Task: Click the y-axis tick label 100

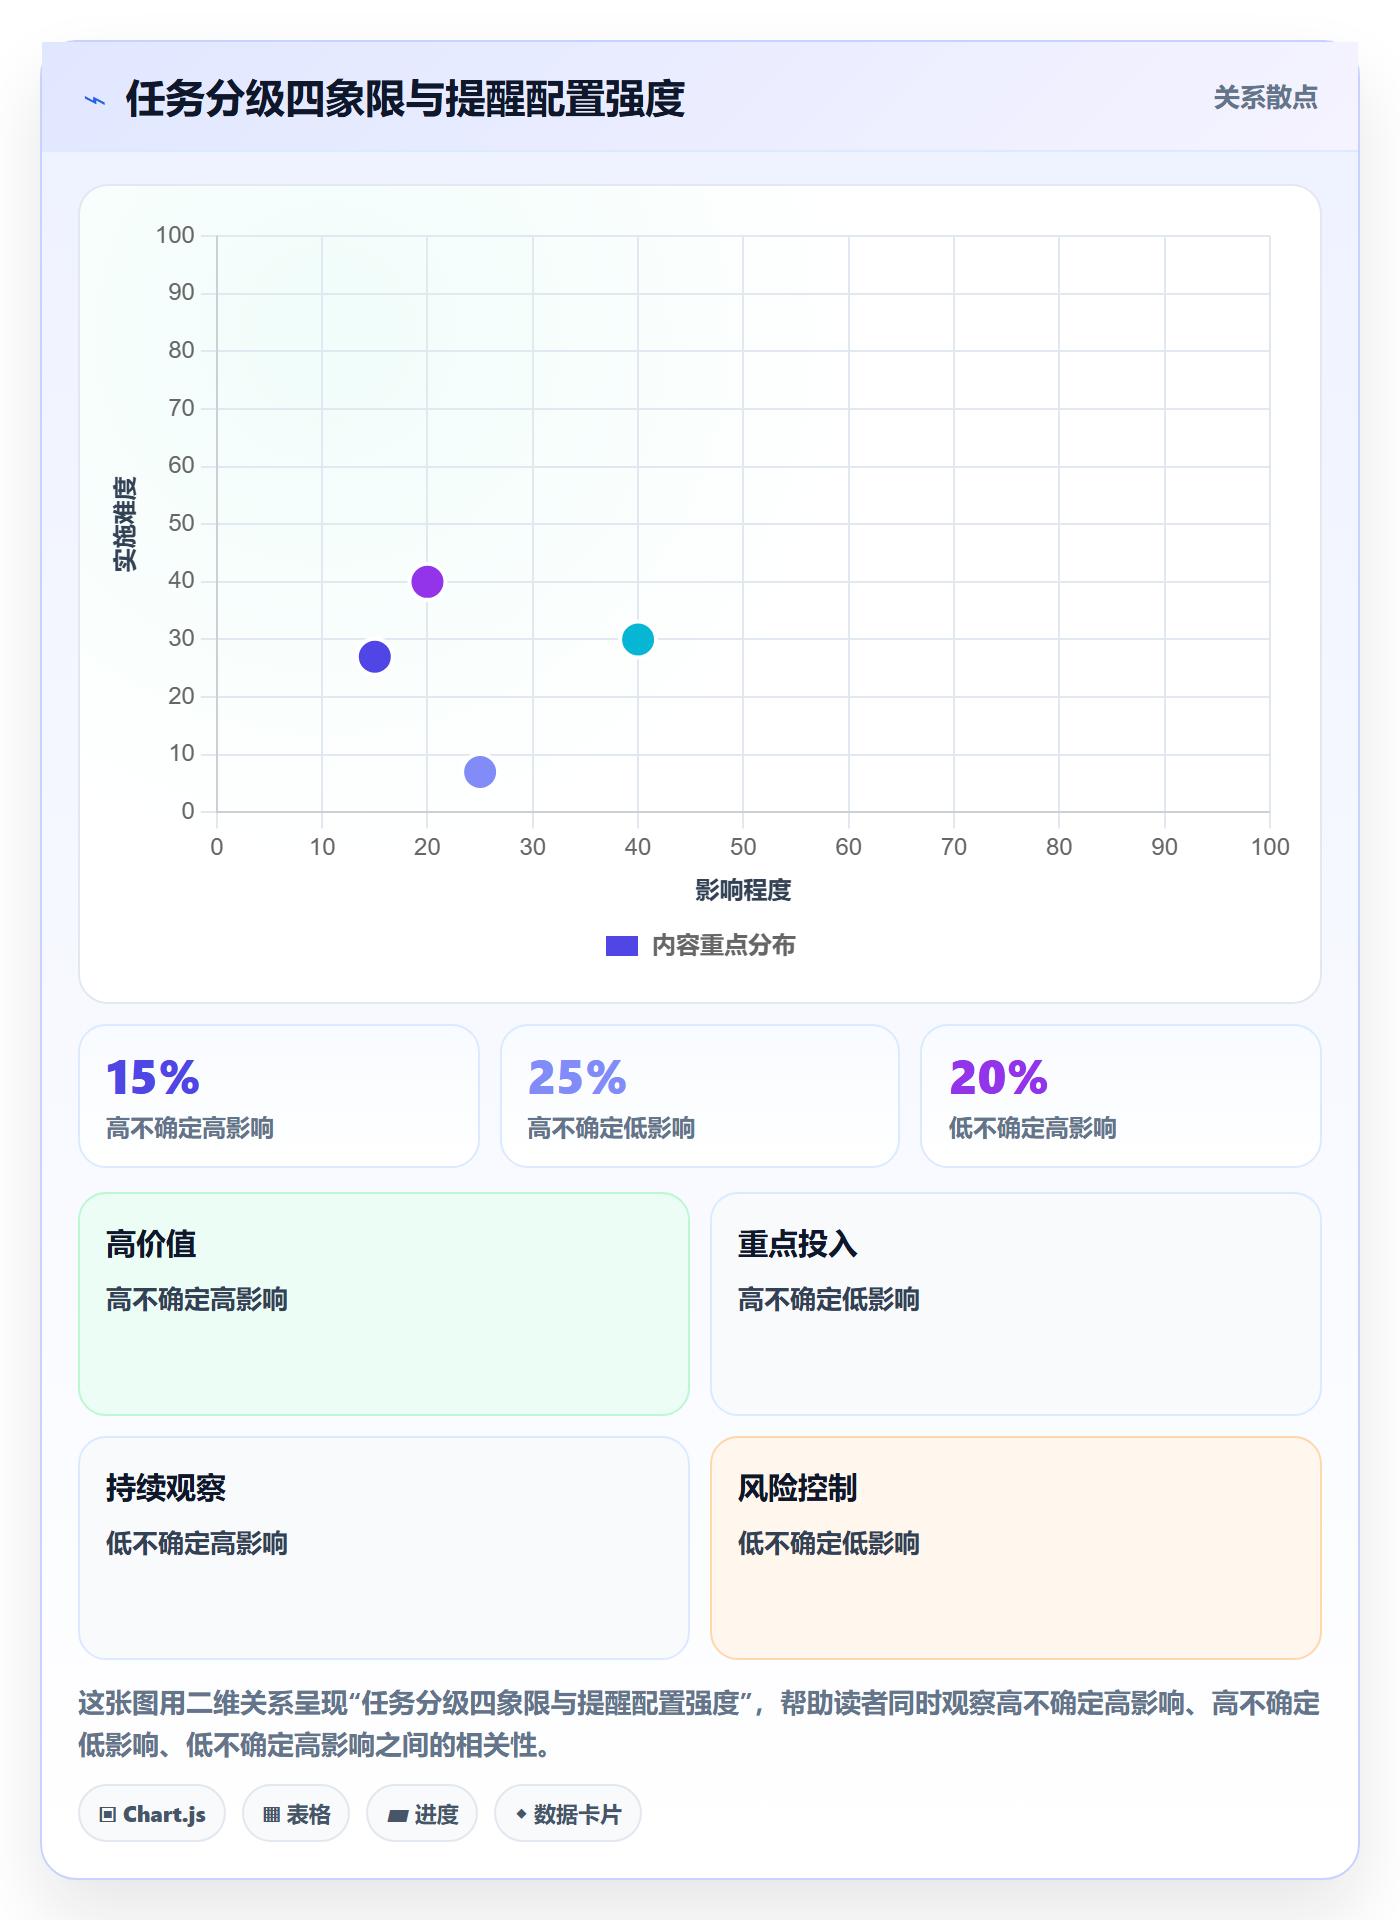Action: coord(175,235)
